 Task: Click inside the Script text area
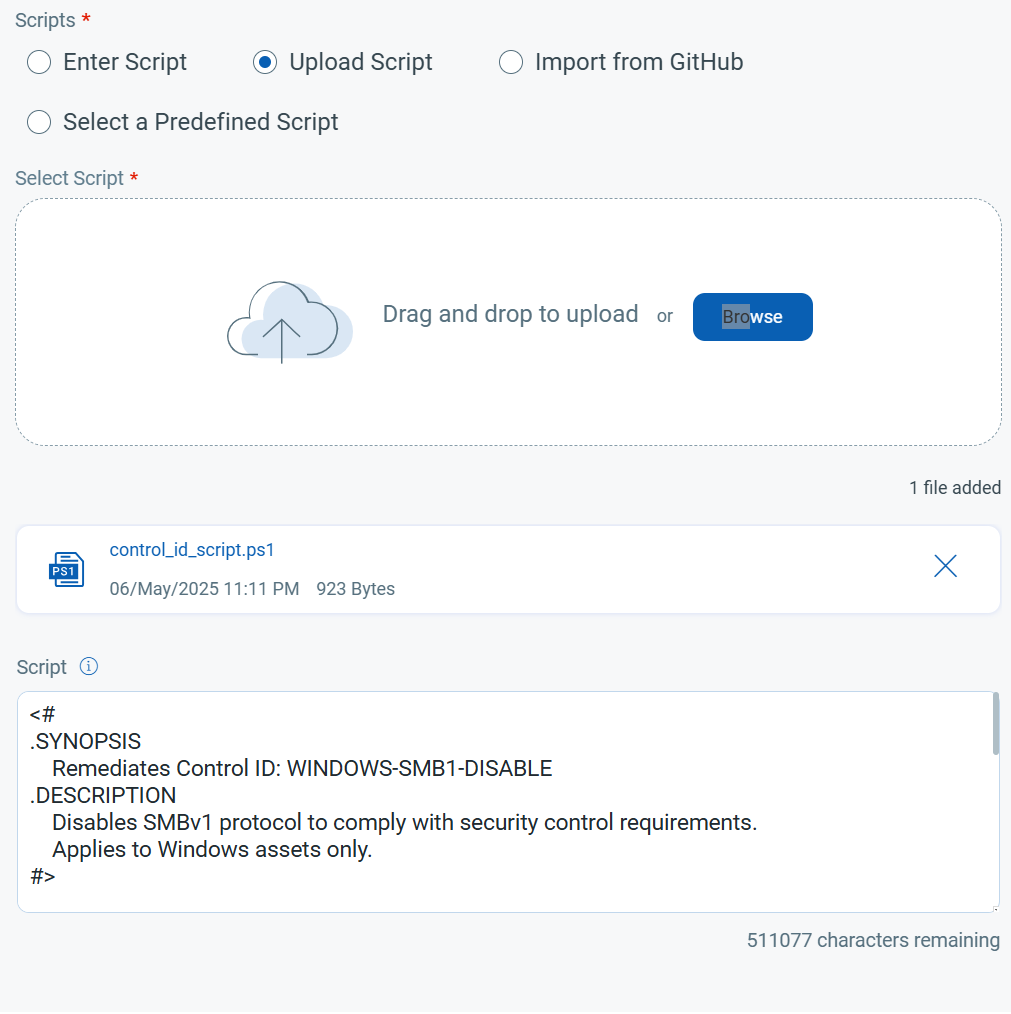(x=505, y=802)
